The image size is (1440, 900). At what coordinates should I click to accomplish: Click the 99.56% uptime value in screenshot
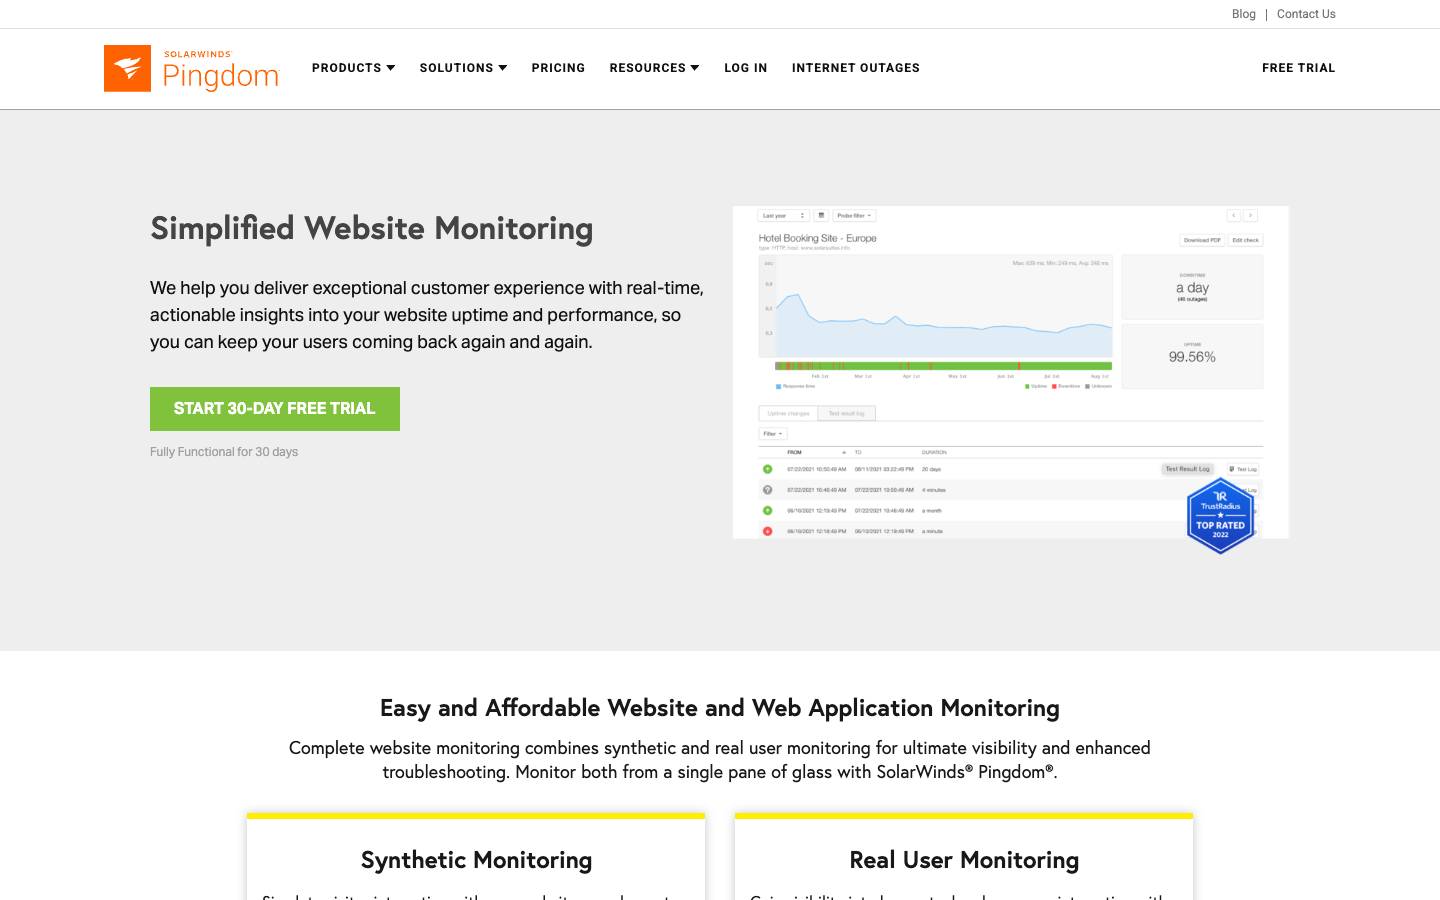pyautogui.click(x=1192, y=357)
